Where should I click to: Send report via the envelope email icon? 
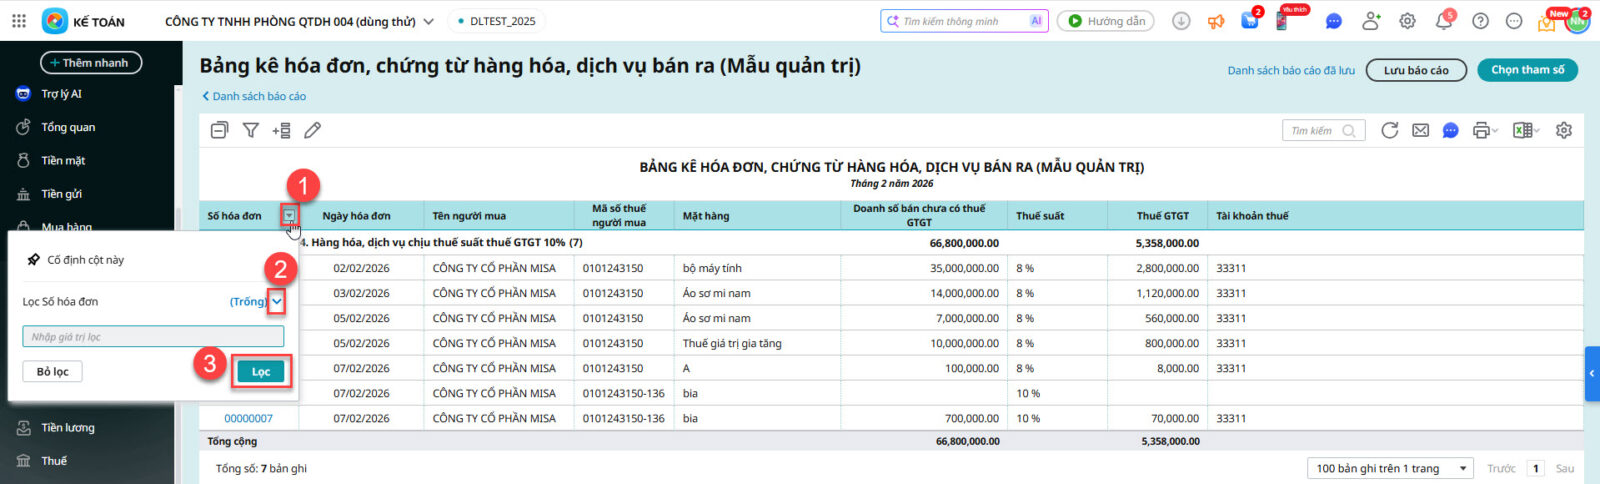[x=1420, y=130]
